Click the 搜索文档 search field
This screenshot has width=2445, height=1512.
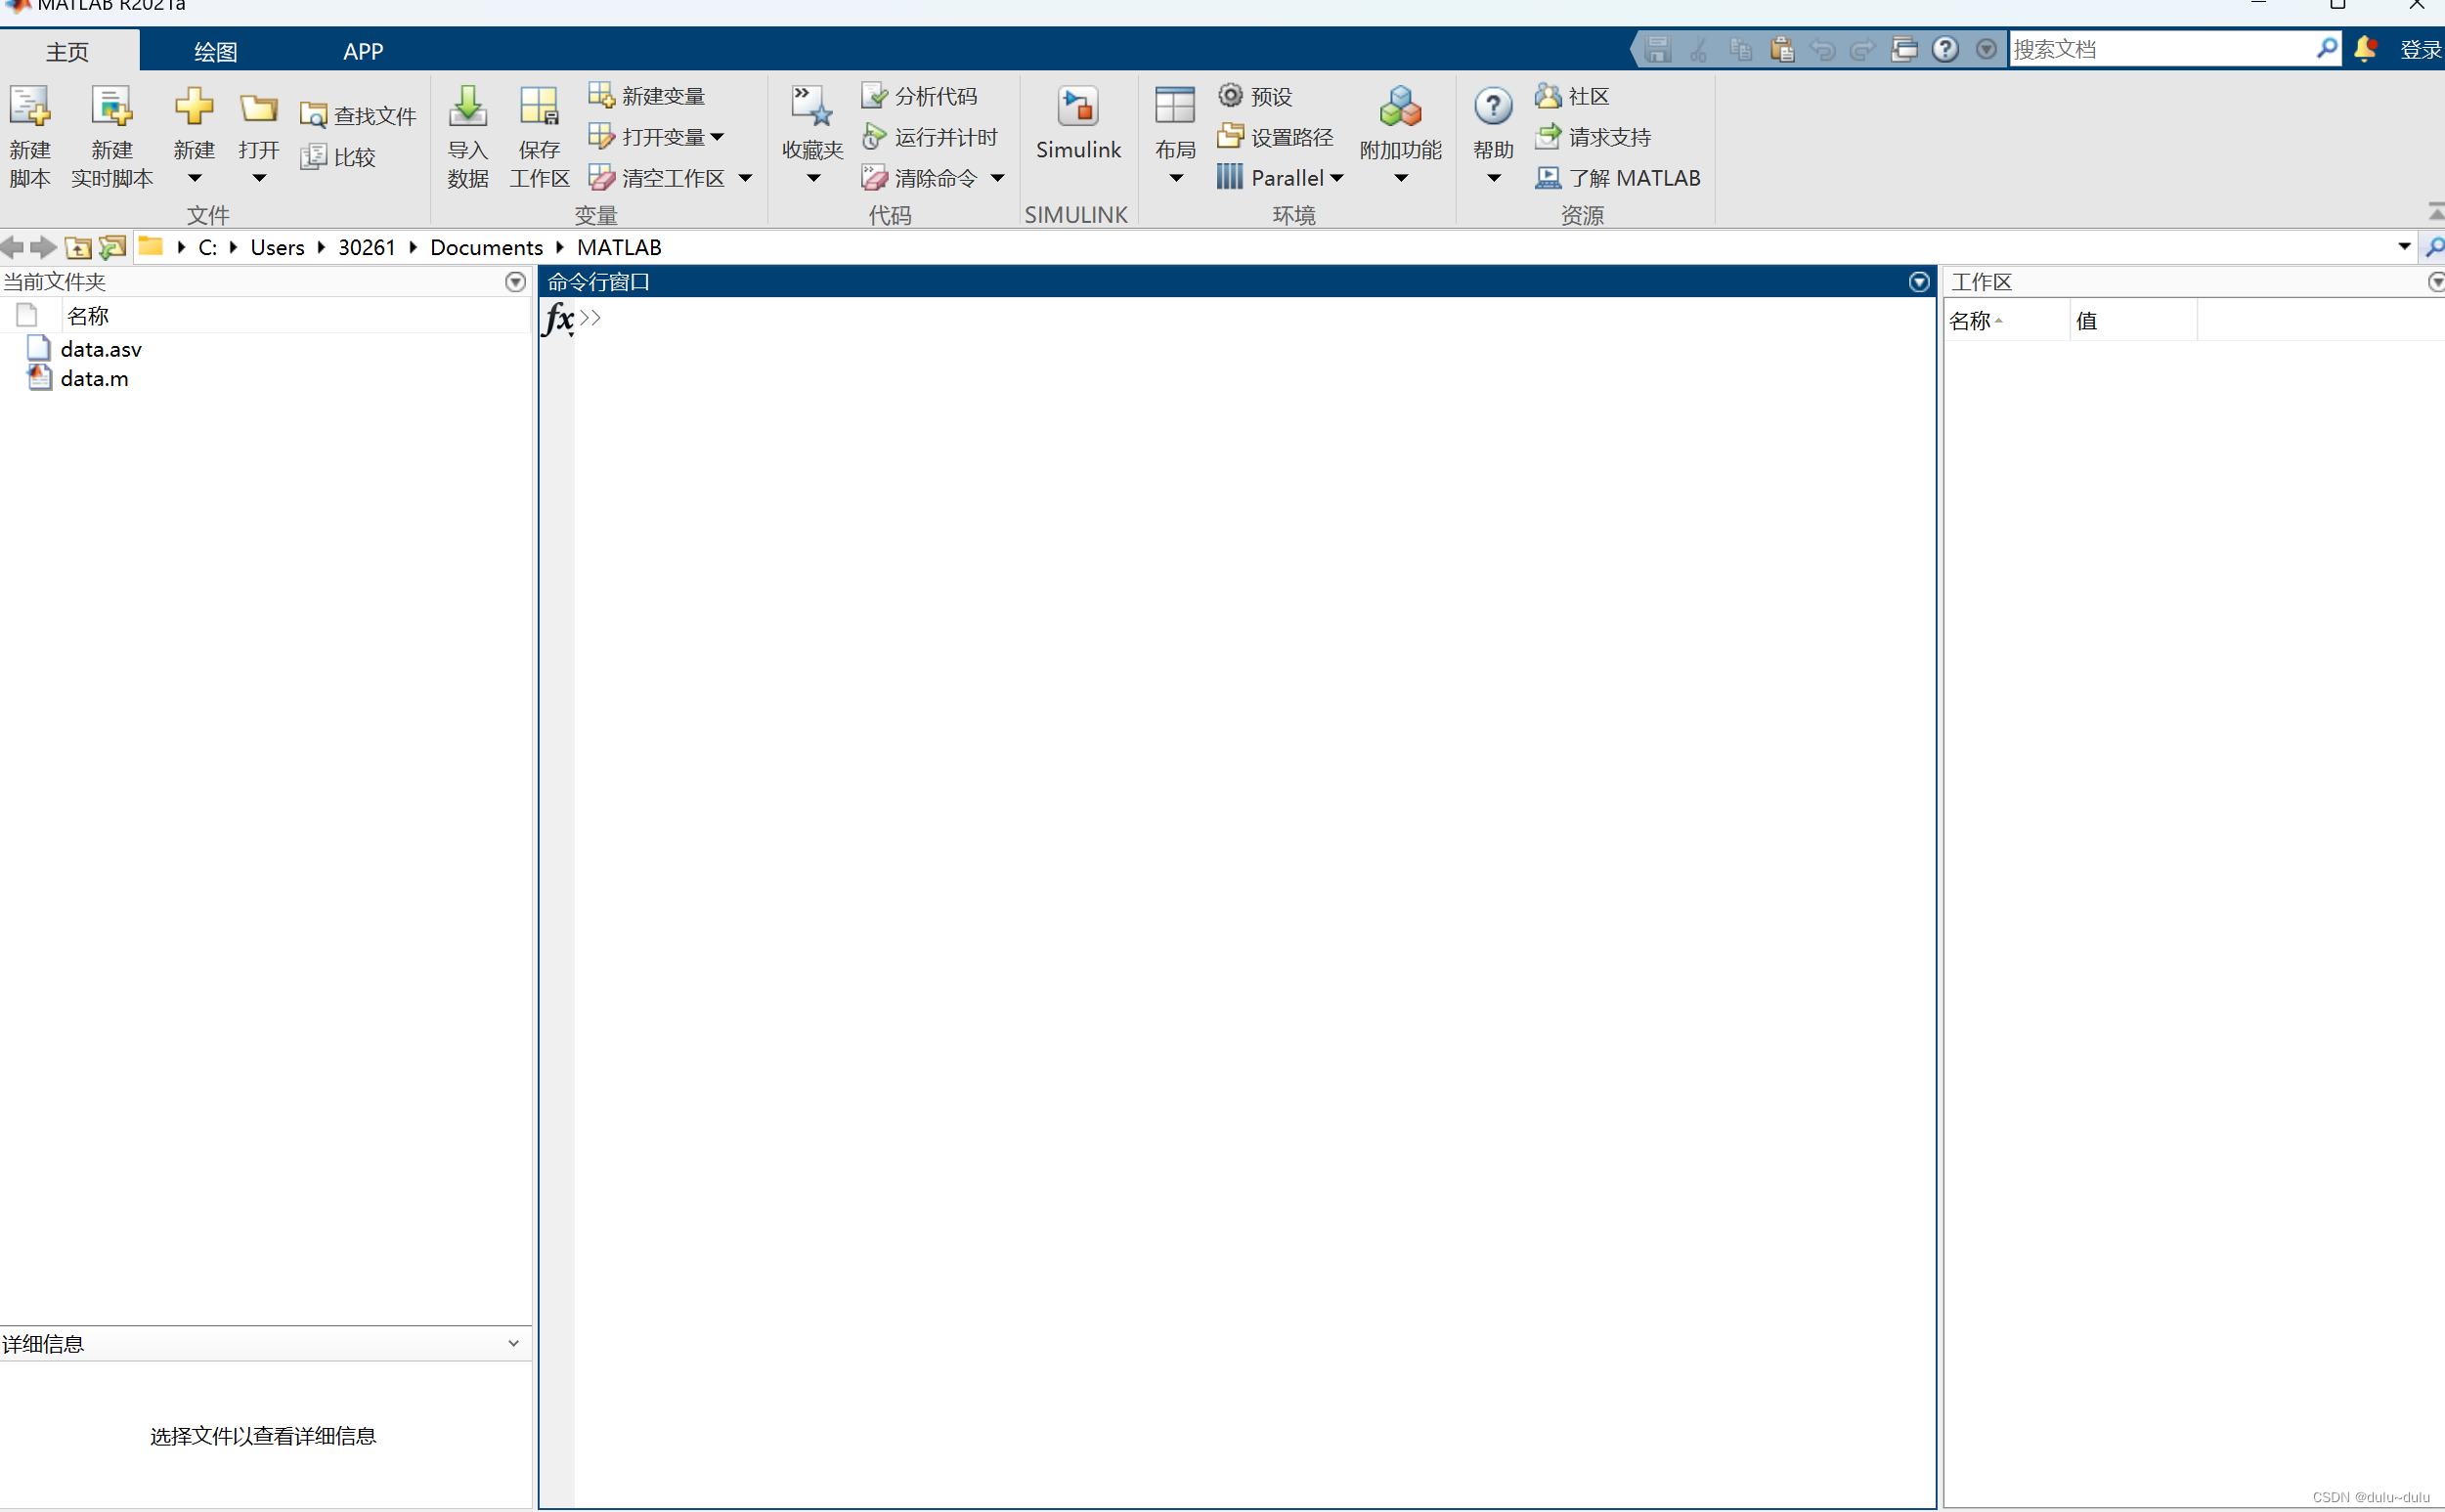(2160, 49)
